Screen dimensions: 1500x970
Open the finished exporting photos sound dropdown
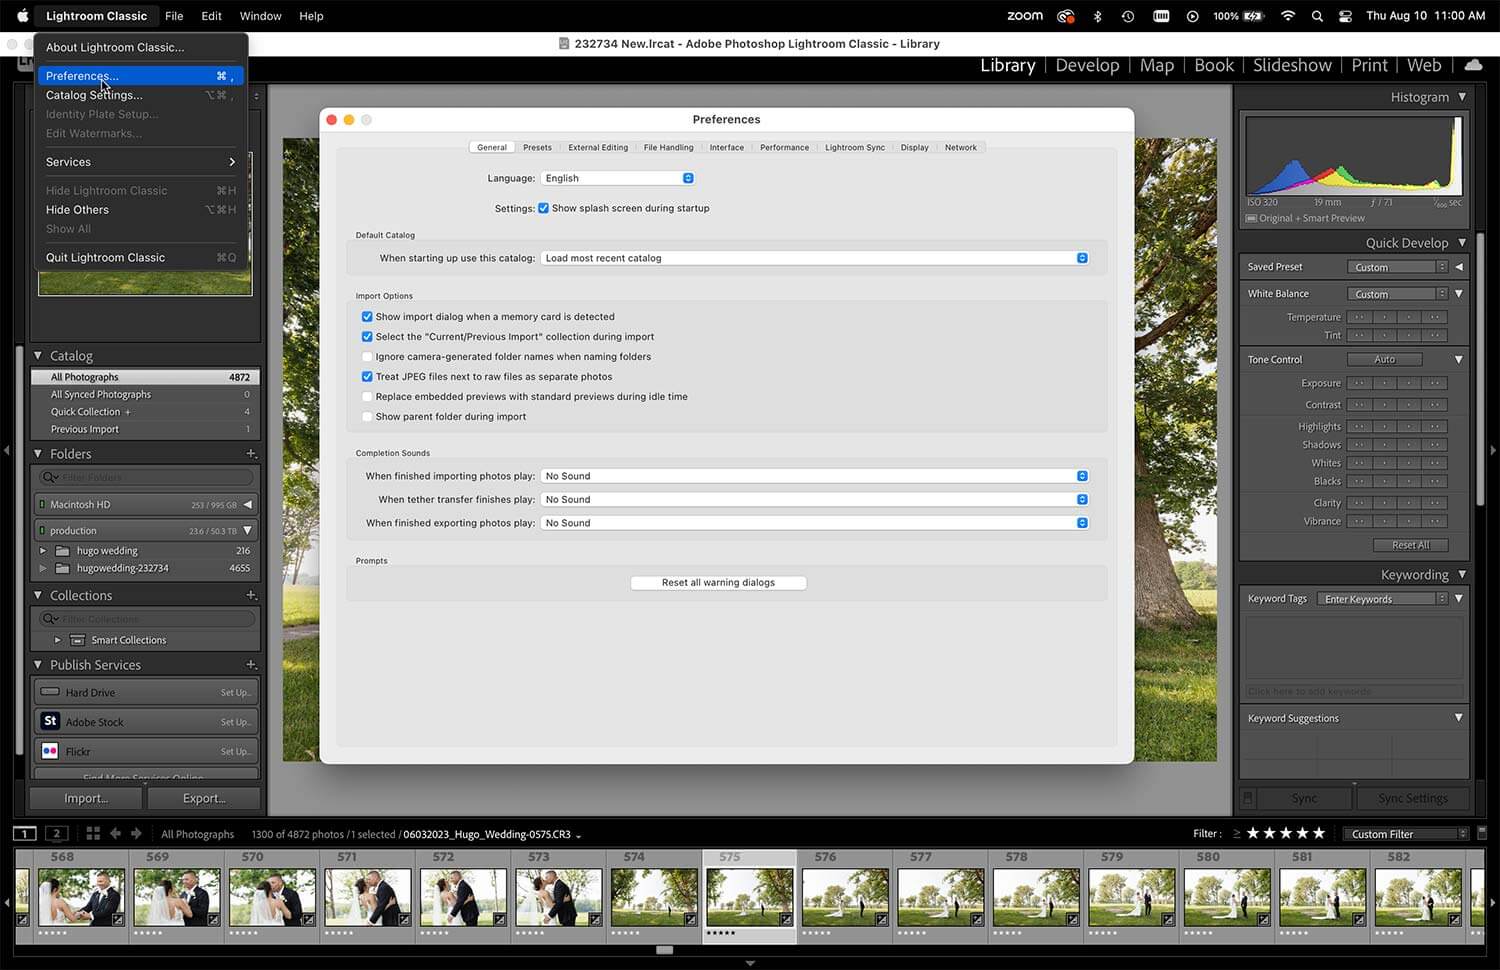pyautogui.click(x=815, y=523)
